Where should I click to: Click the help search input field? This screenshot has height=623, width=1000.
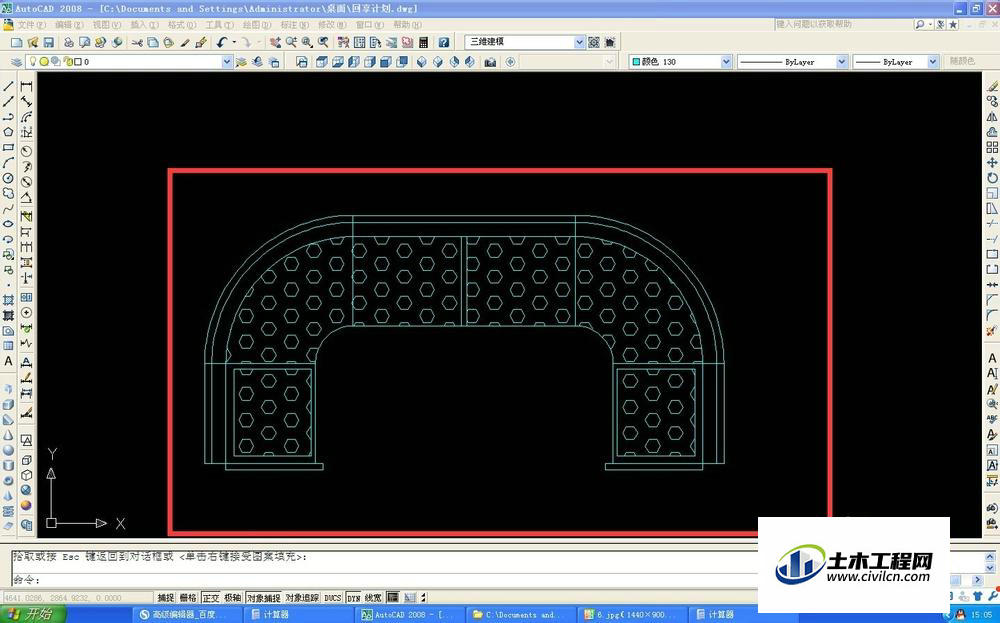click(x=842, y=24)
